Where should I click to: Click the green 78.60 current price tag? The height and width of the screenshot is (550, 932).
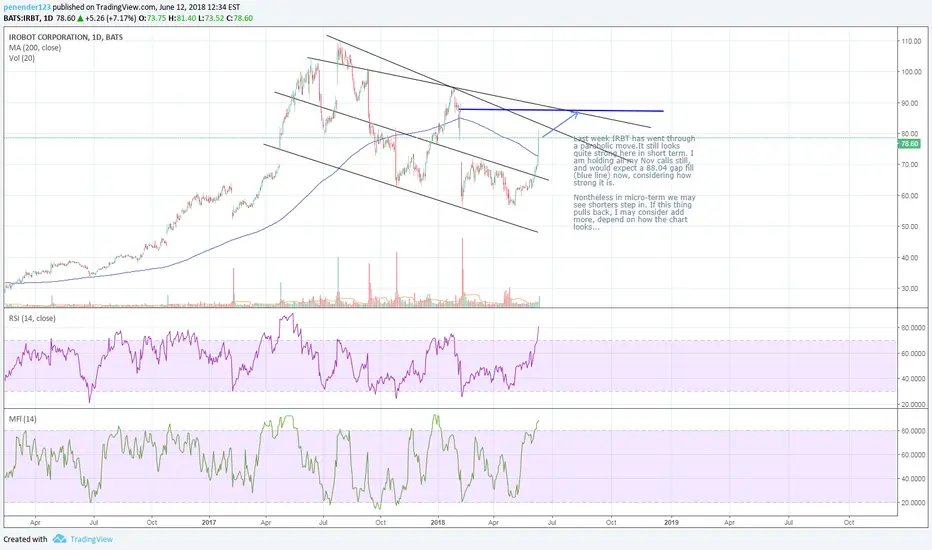click(909, 144)
